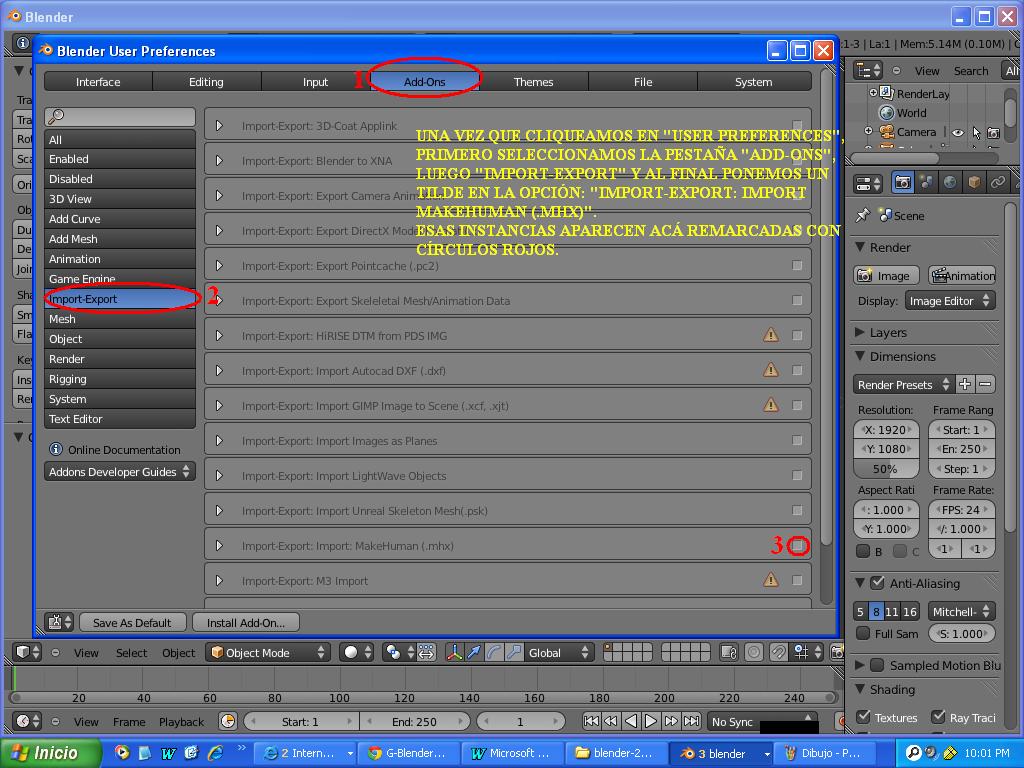This screenshot has width=1024, height=768.
Task: Click the pin icon next to Scene
Action: [863, 215]
